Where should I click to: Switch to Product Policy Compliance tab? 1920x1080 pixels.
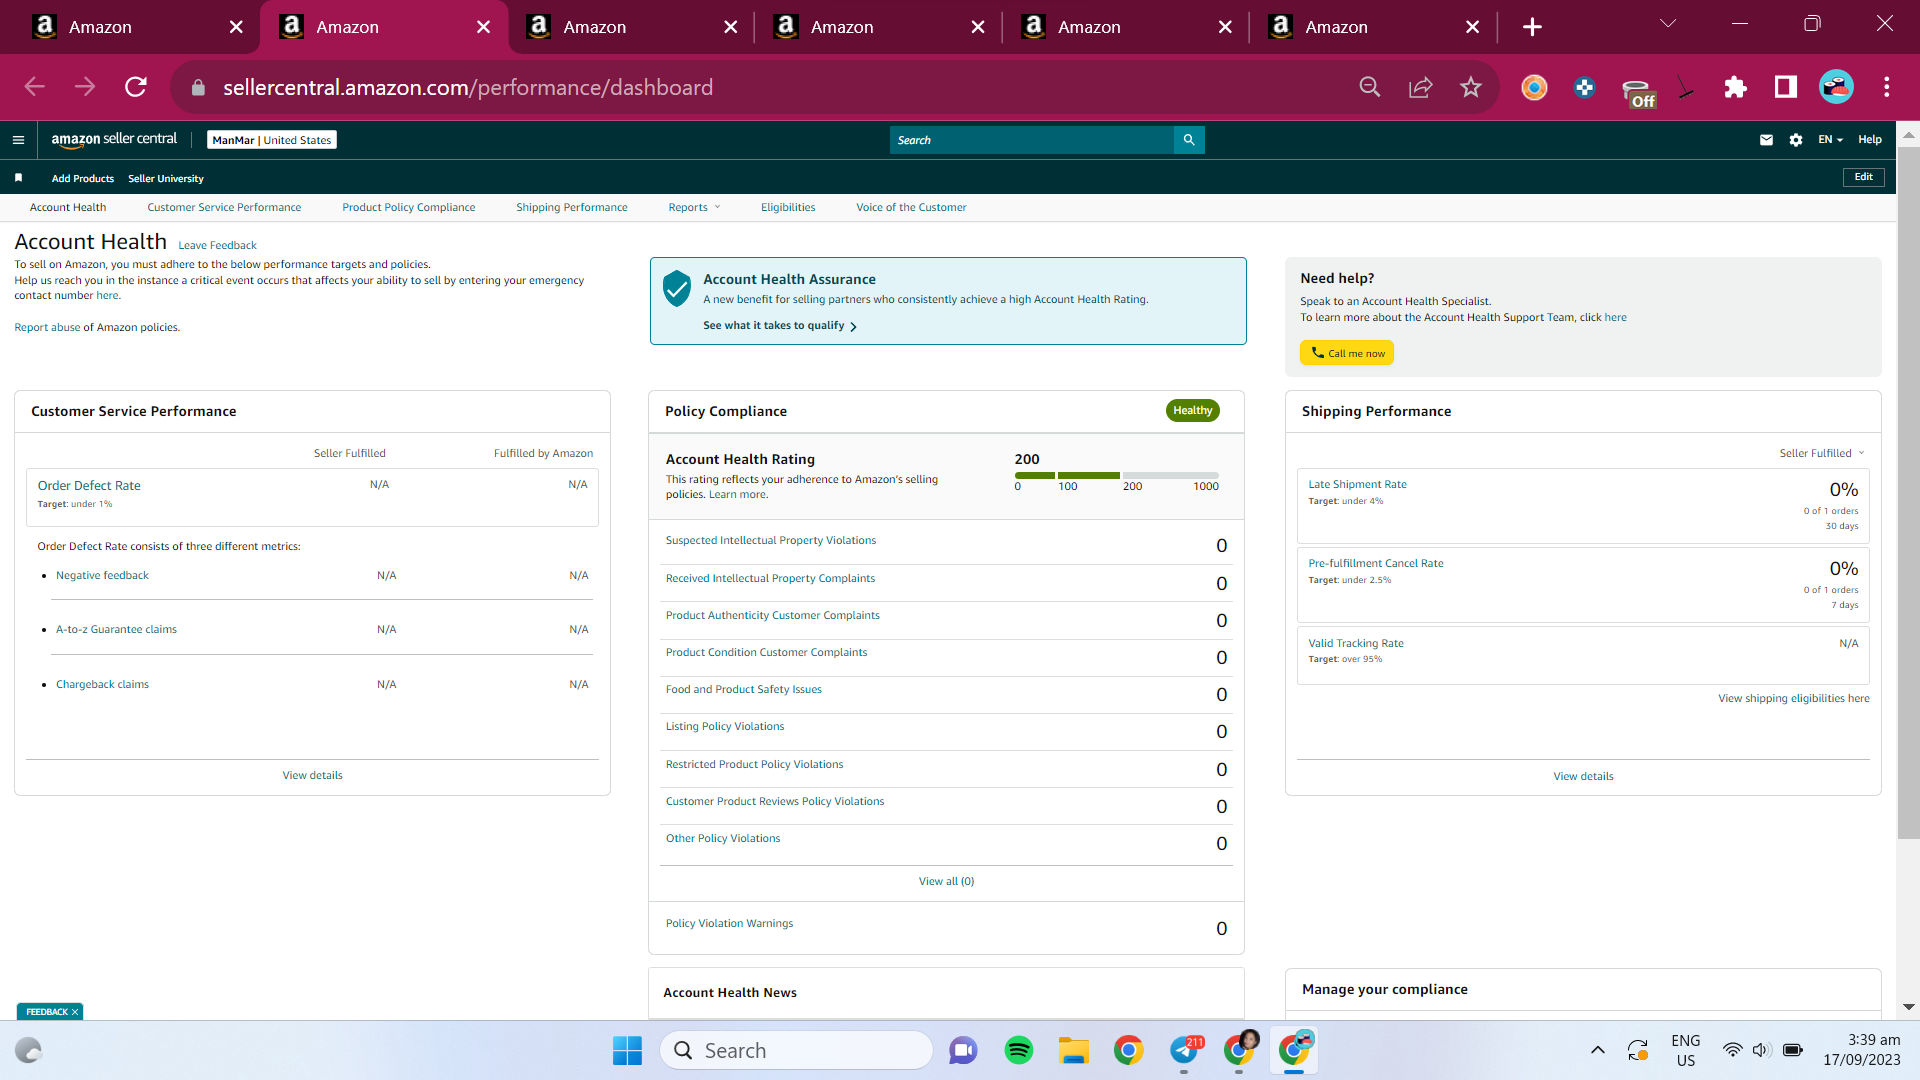409,208
